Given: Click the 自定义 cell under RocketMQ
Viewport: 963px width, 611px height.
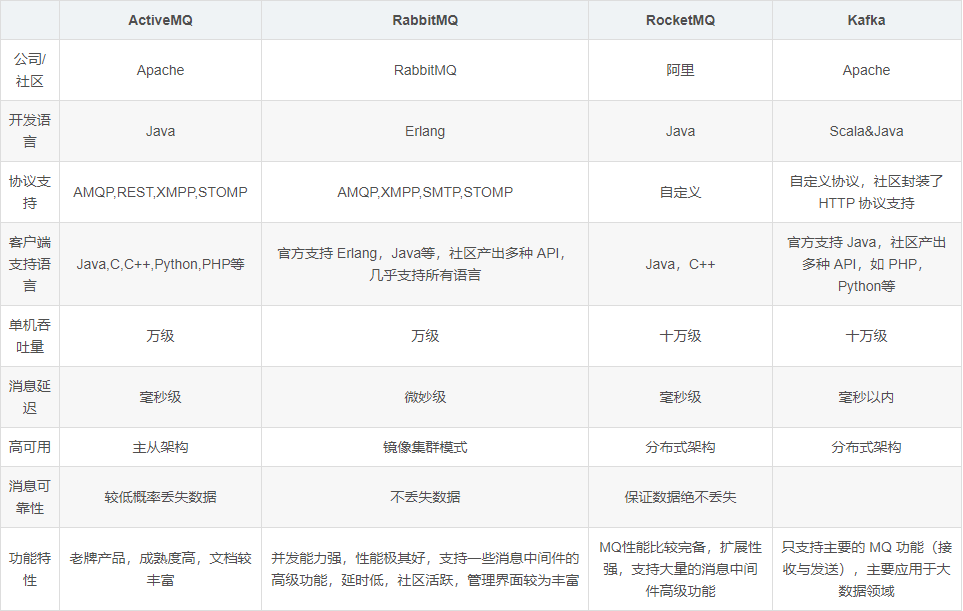Looking at the screenshot, I should 680,192.
